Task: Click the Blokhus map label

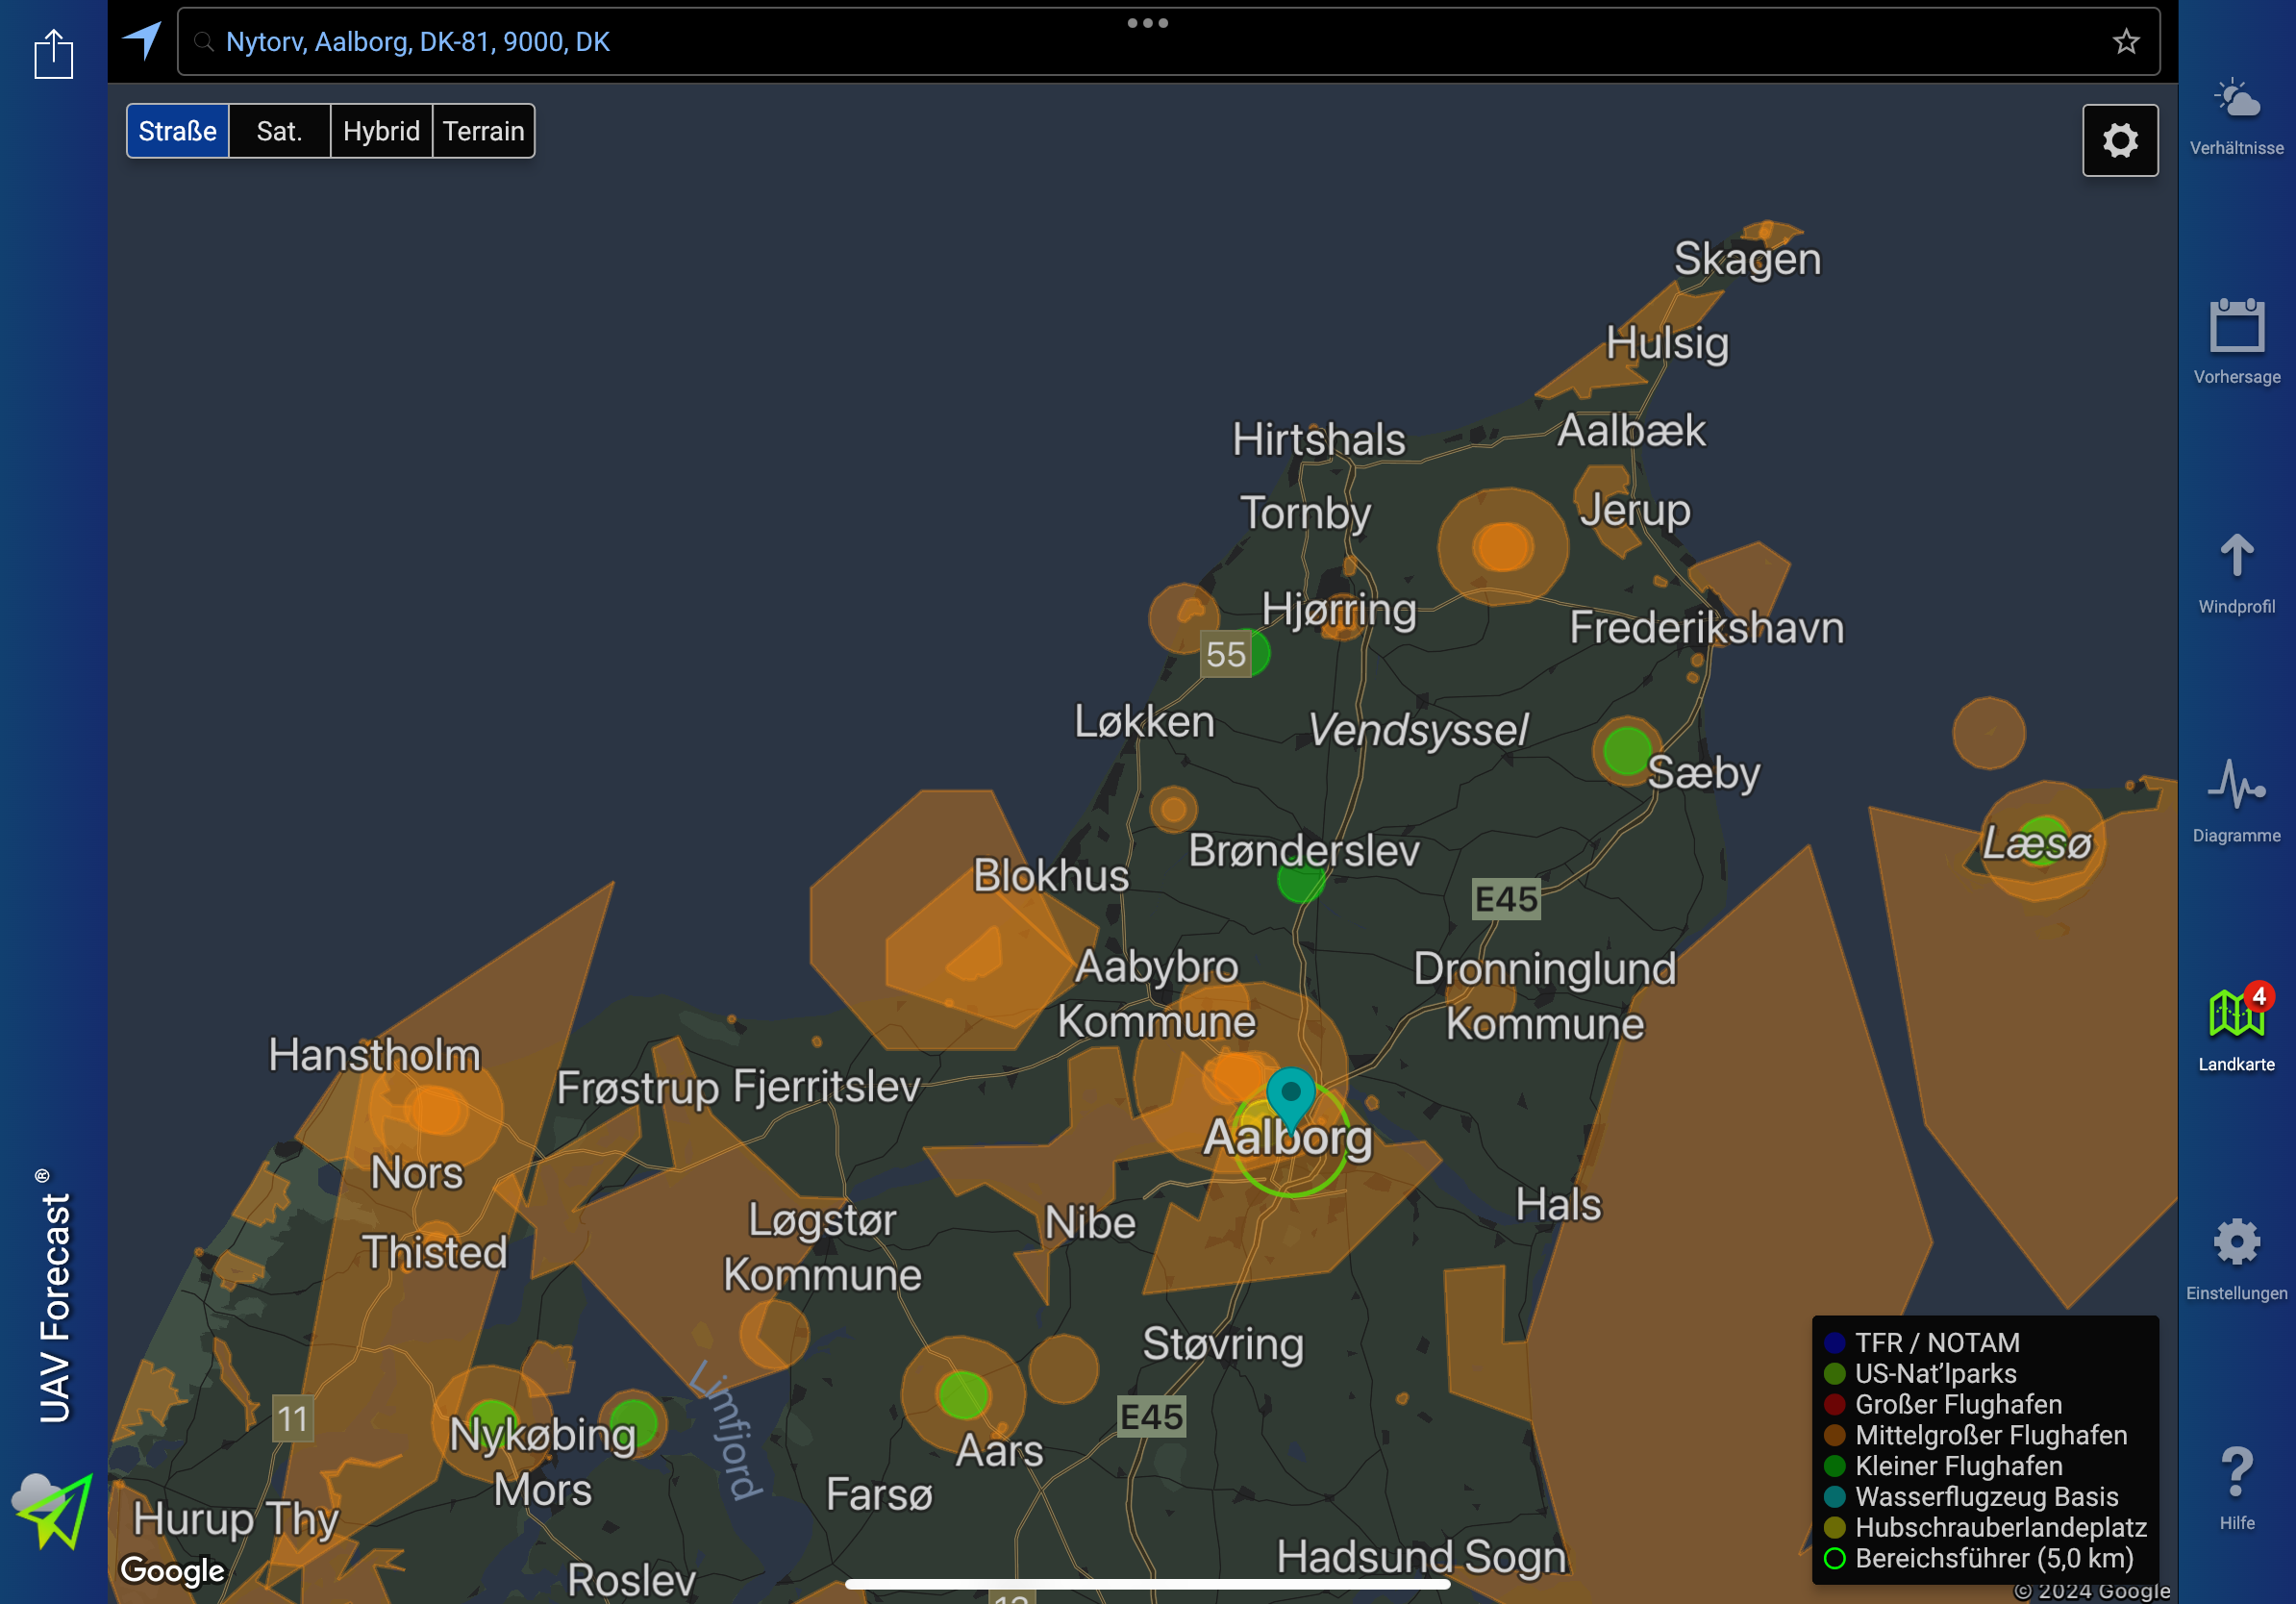Action: [x=1050, y=875]
